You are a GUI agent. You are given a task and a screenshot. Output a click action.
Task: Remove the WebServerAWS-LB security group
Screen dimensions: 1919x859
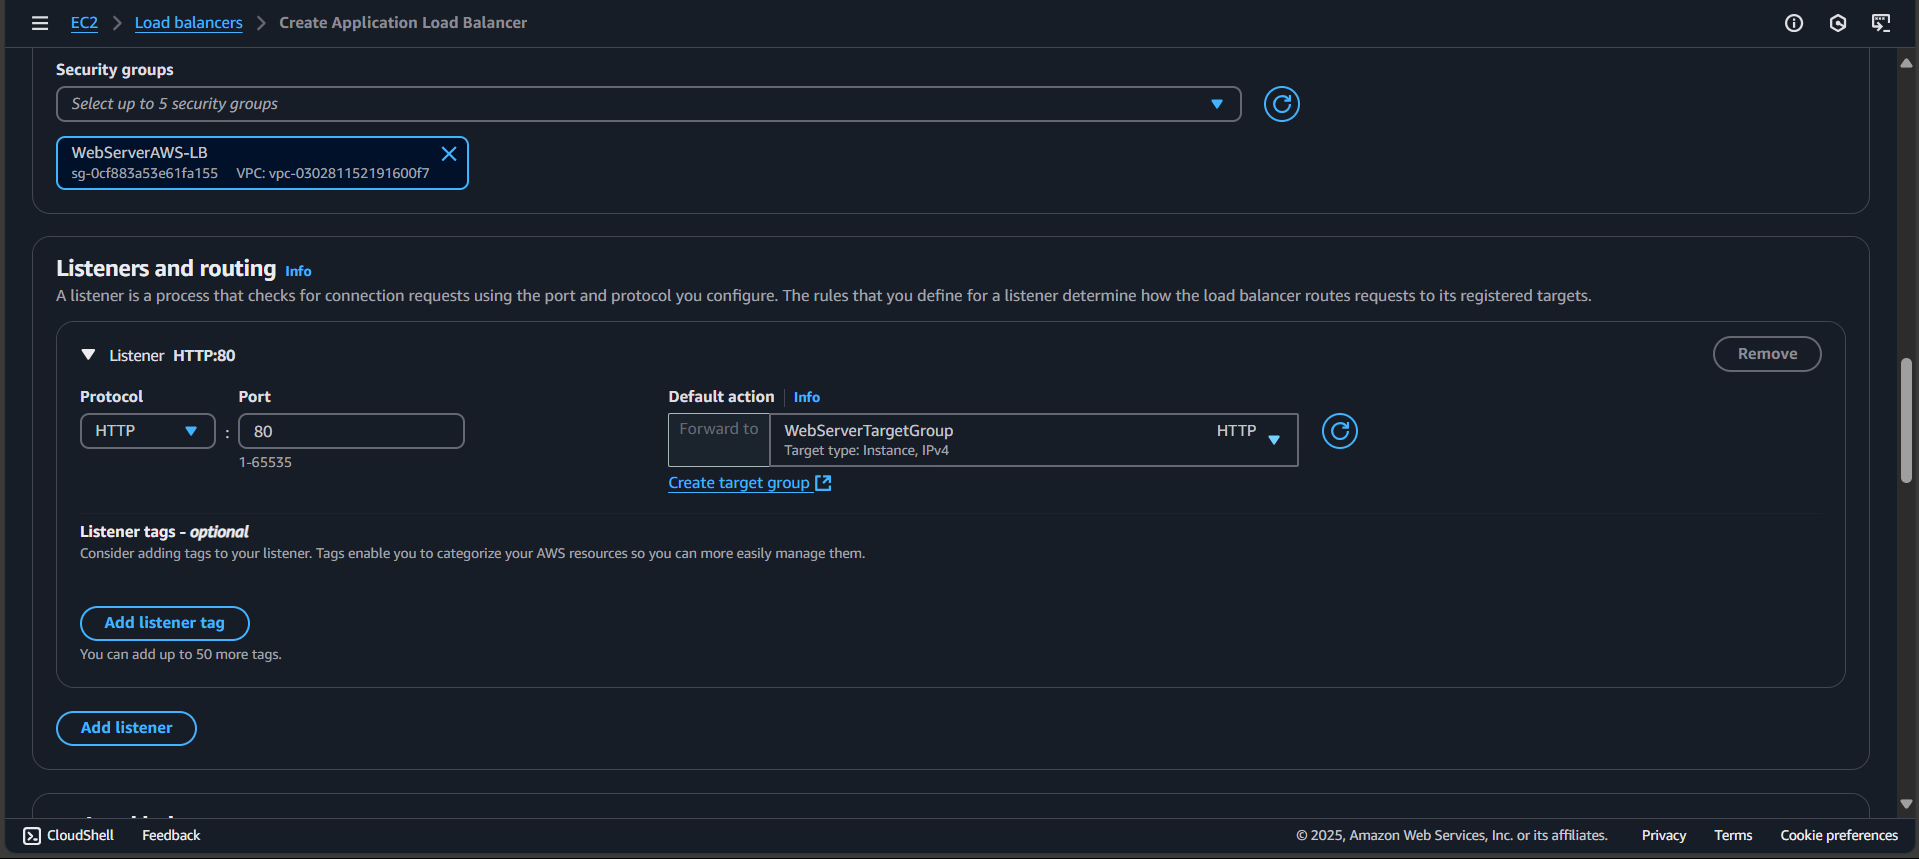(449, 153)
